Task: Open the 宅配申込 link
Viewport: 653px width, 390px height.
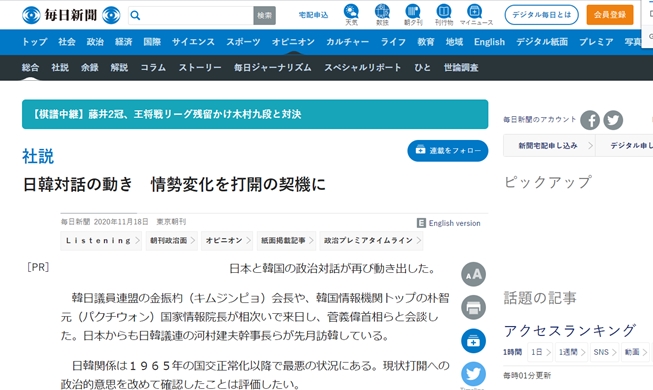Action: tap(313, 15)
